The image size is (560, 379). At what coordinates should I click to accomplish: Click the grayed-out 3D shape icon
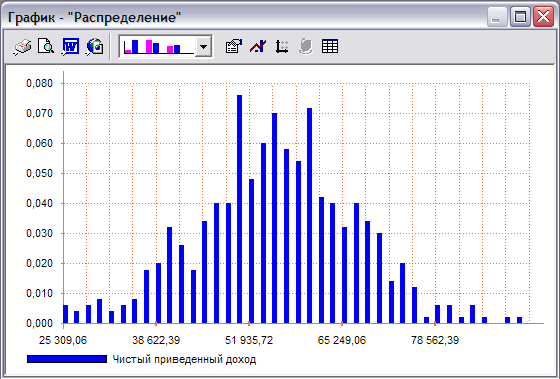306,47
